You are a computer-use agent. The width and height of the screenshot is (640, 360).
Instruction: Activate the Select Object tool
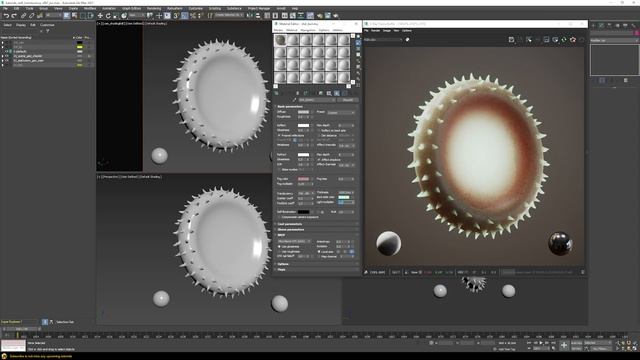point(67,16)
